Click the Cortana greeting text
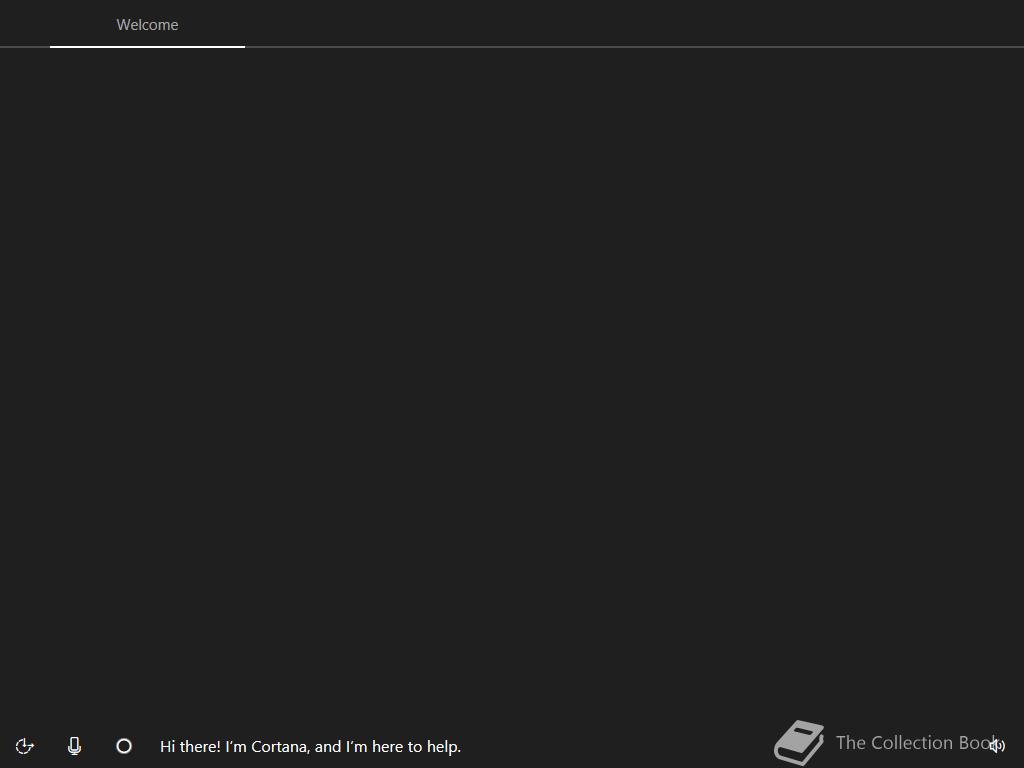This screenshot has height=768, width=1024. (310, 746)
